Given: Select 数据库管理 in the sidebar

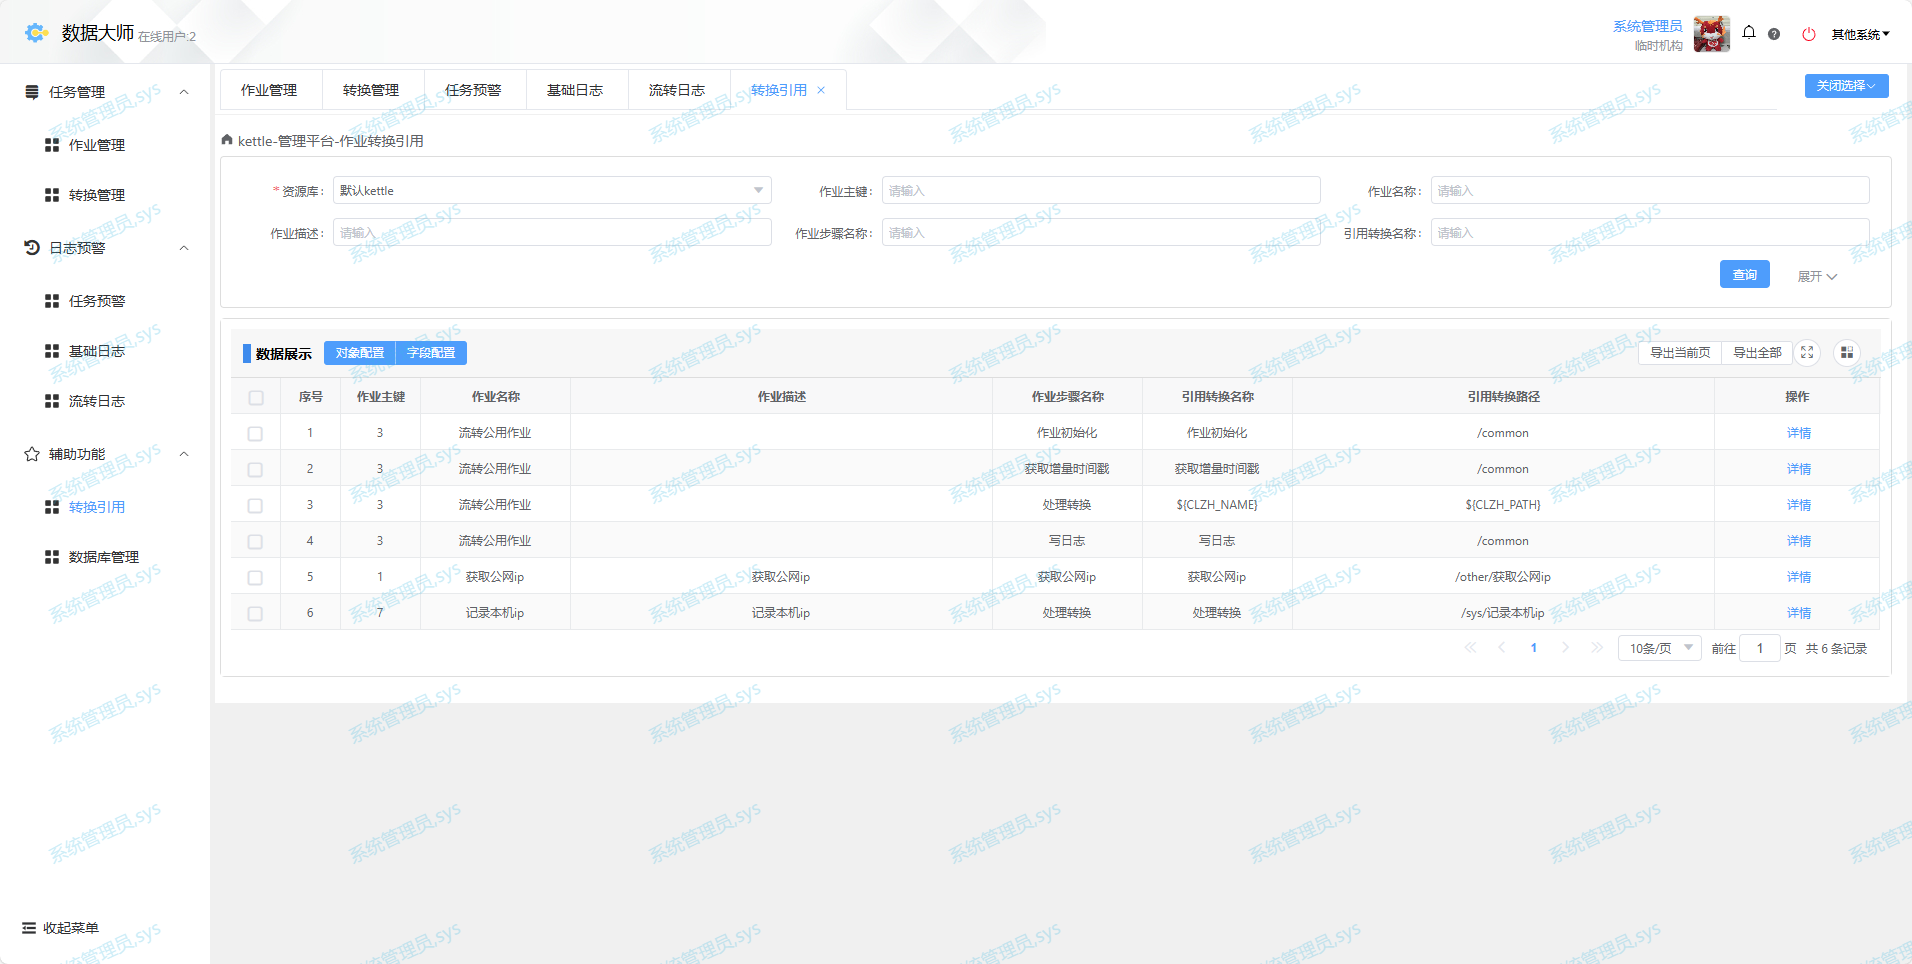Looking at the screenshot, I should [103, 557].
